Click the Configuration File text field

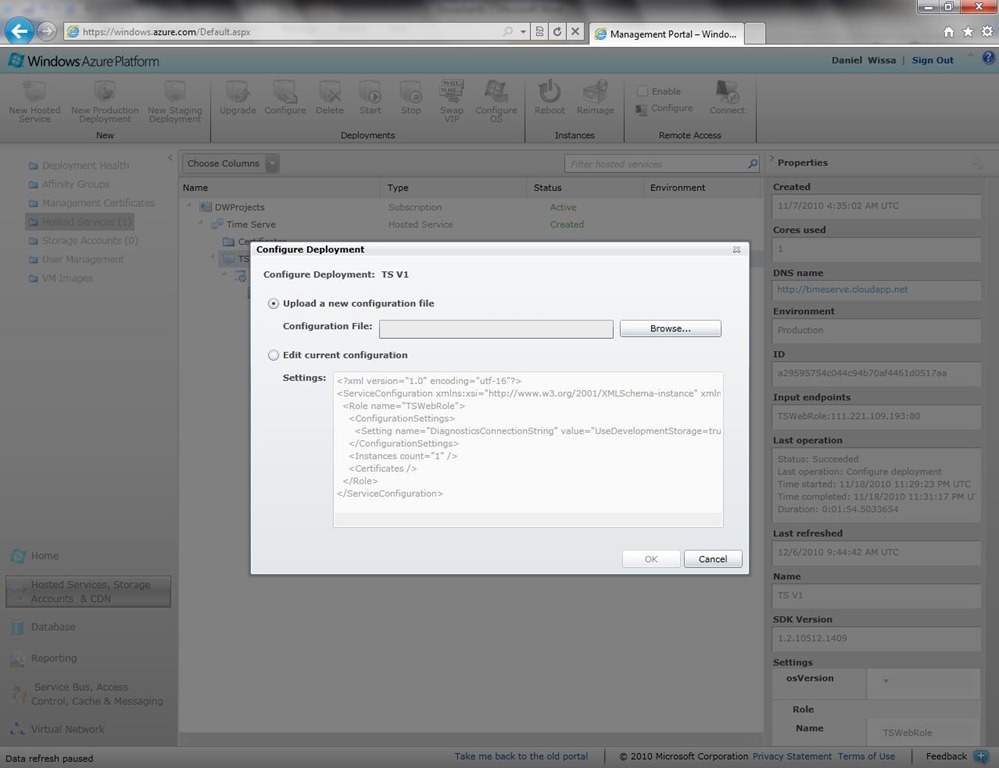(495, 329)
